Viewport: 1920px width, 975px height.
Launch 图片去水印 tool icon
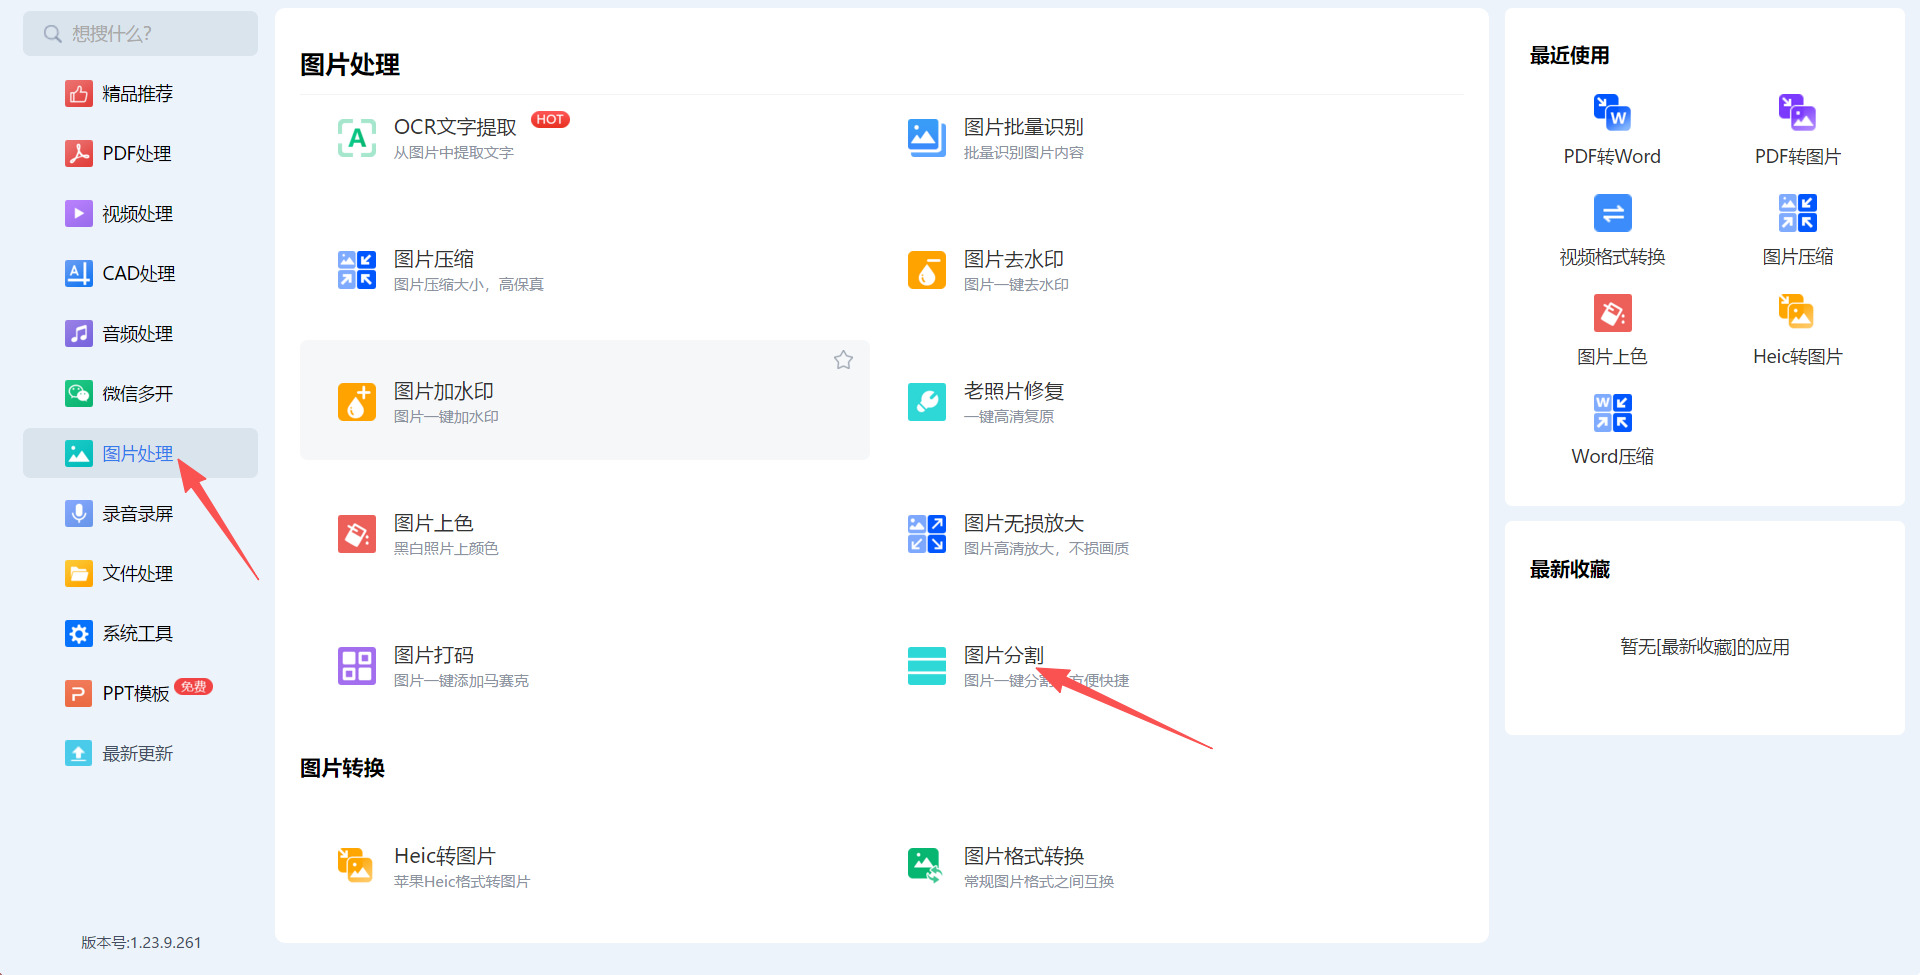(927, 270)
